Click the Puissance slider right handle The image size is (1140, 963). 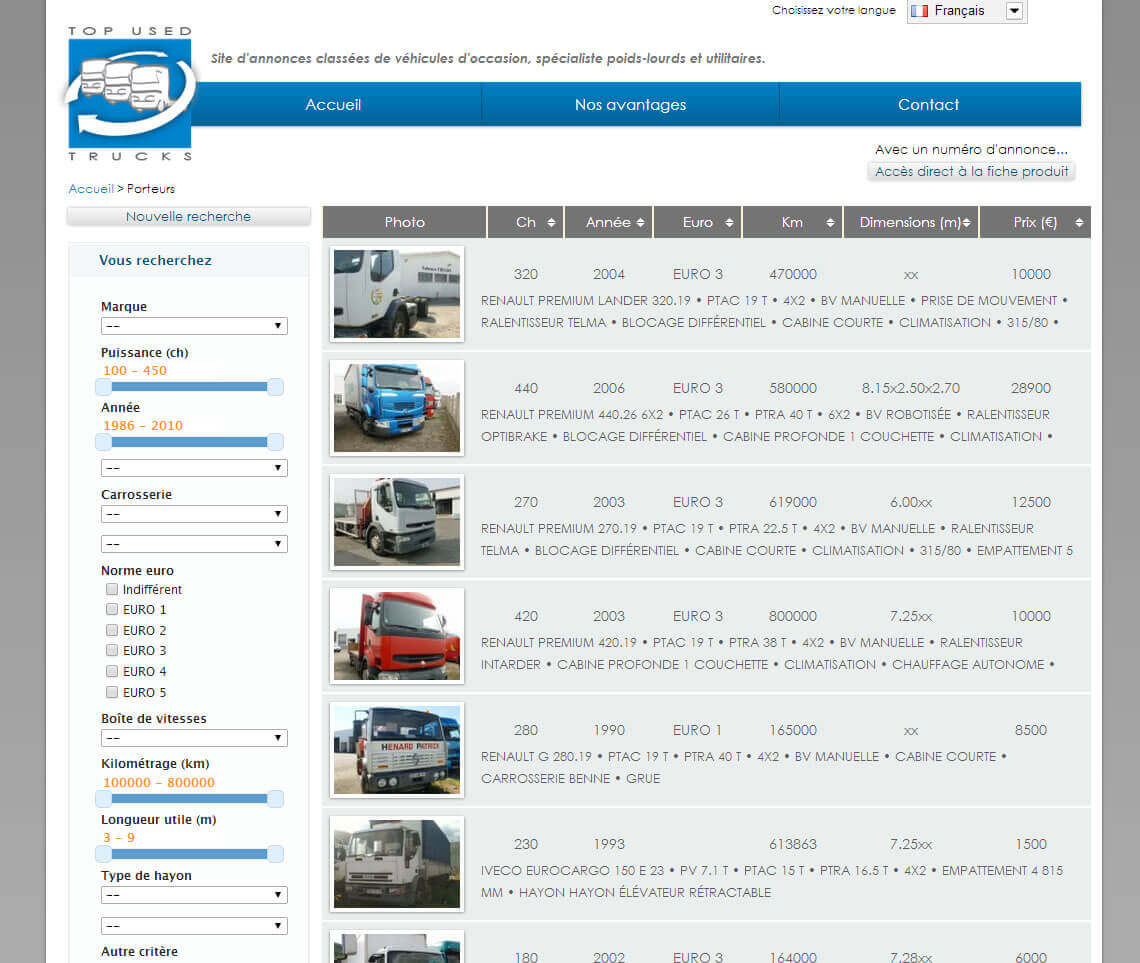click(x=275, y=387)
